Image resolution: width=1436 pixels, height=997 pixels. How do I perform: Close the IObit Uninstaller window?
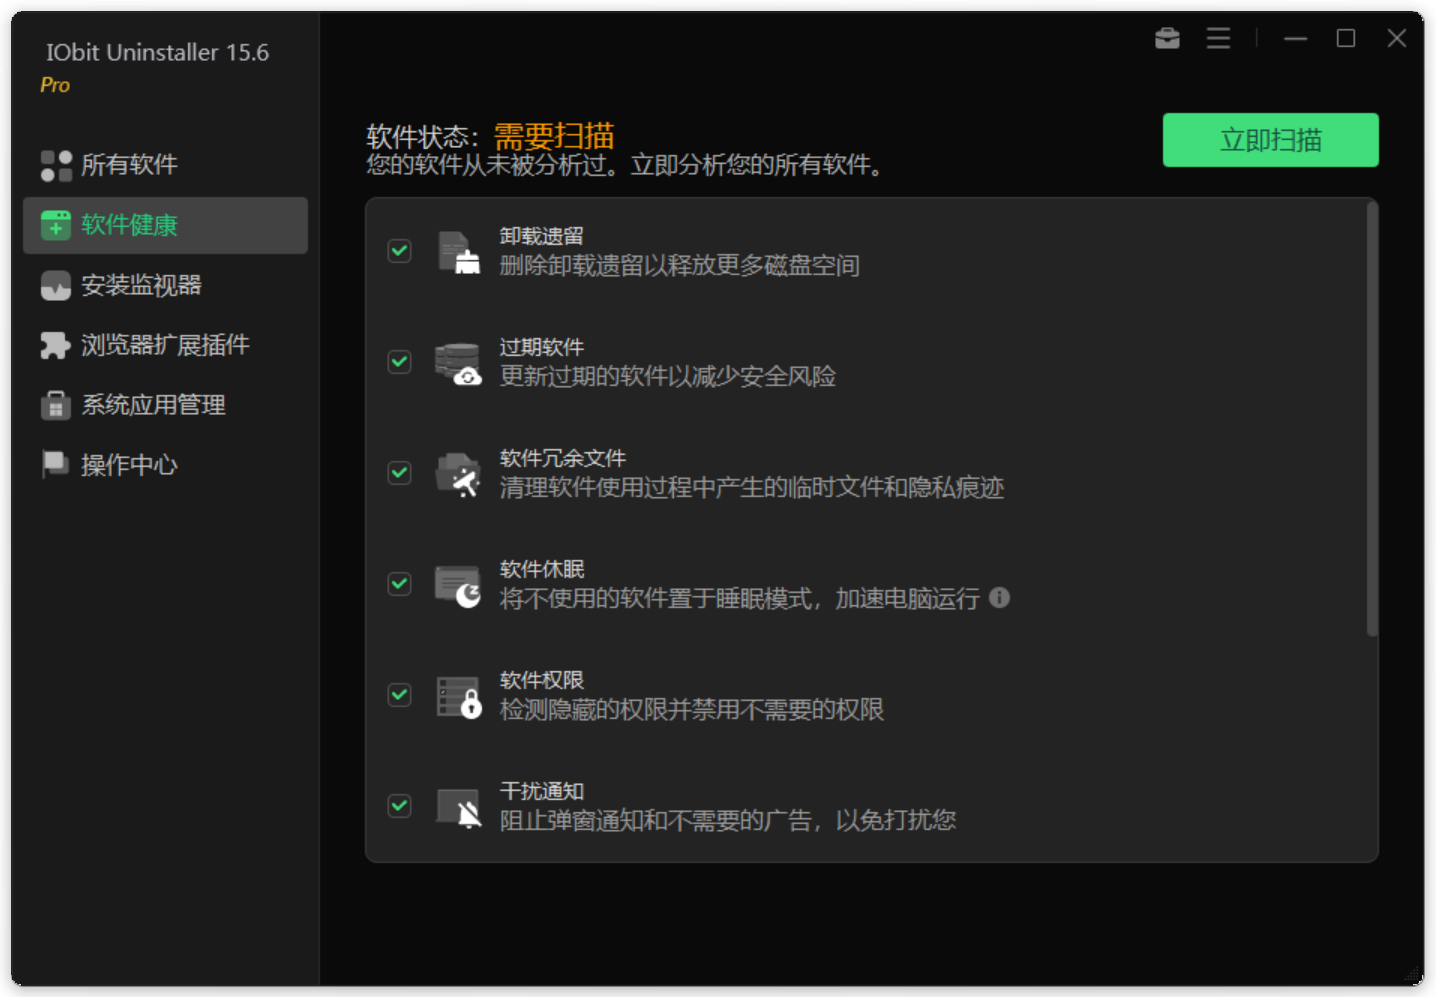pyautogui.click(x=1397, y=38)
